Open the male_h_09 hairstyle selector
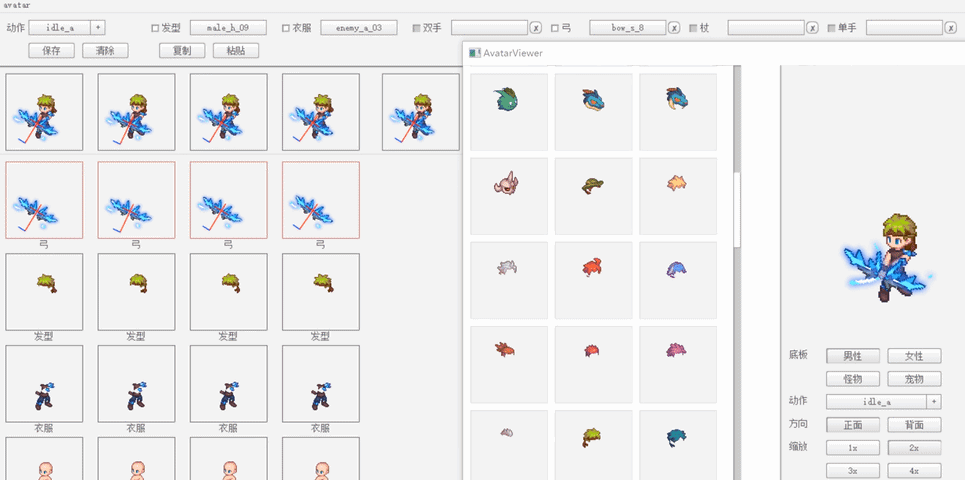This screenshot has width=965, height=480. coord(228,28)
